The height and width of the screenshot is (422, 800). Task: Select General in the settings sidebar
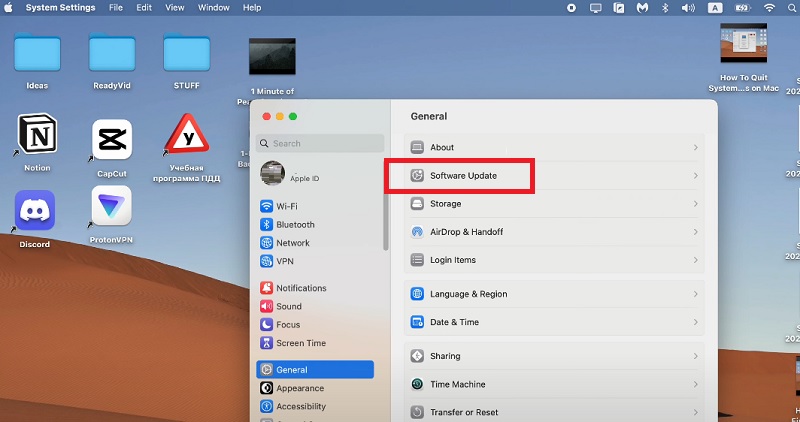click(x=315, y=369)
